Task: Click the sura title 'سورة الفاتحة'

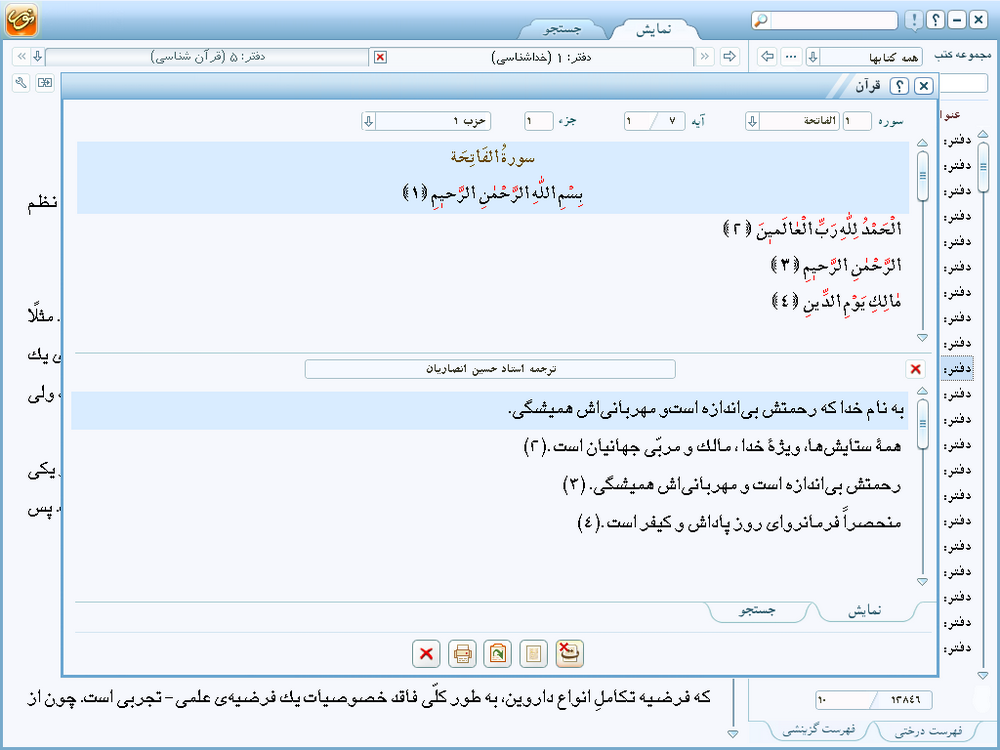Action: point(492,157)
